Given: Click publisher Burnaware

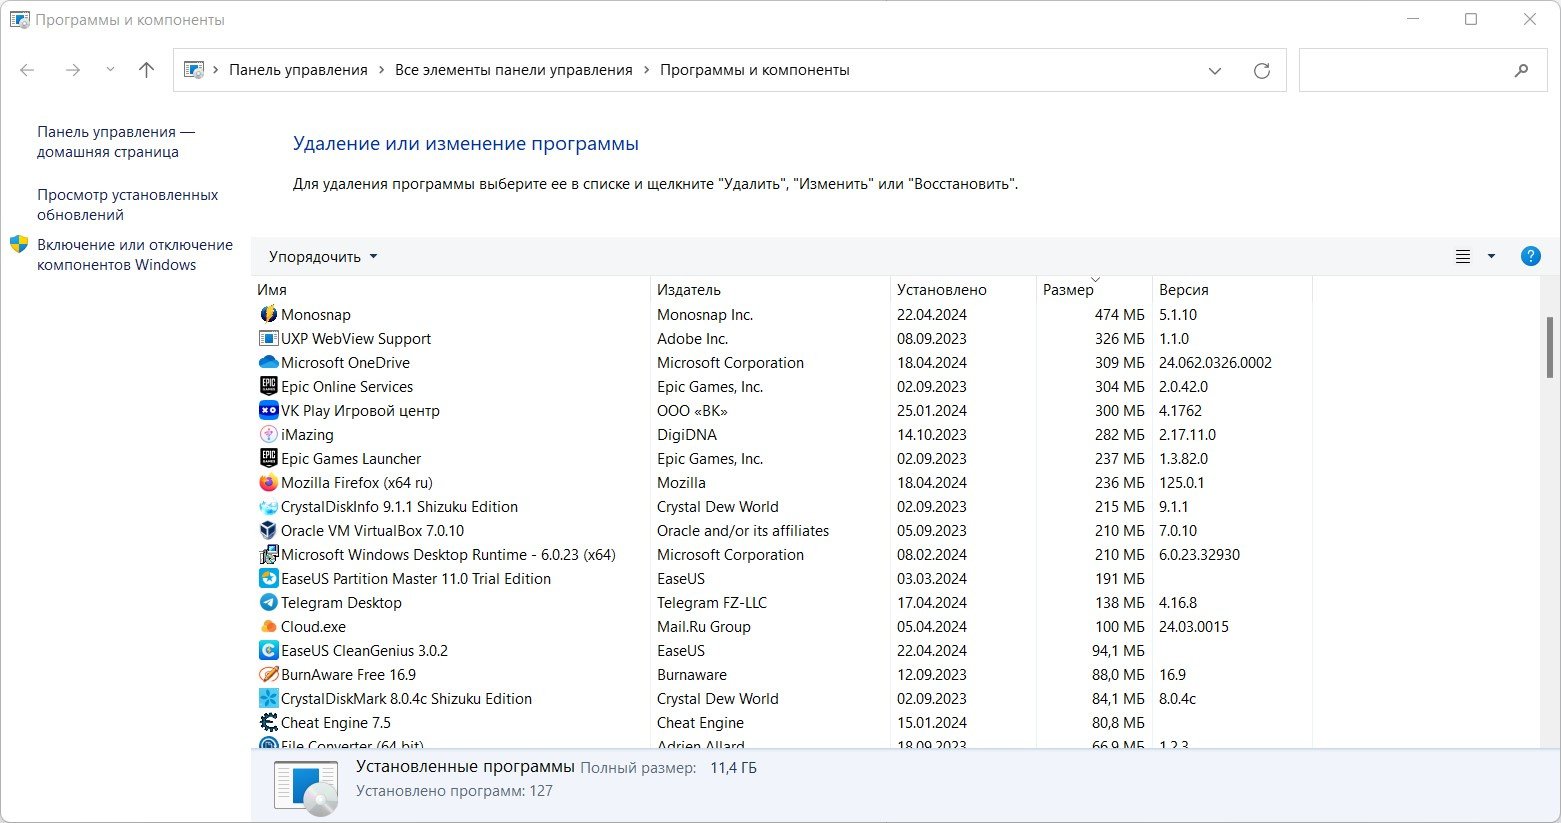Looking at the screenshot, I should (692, 674).
